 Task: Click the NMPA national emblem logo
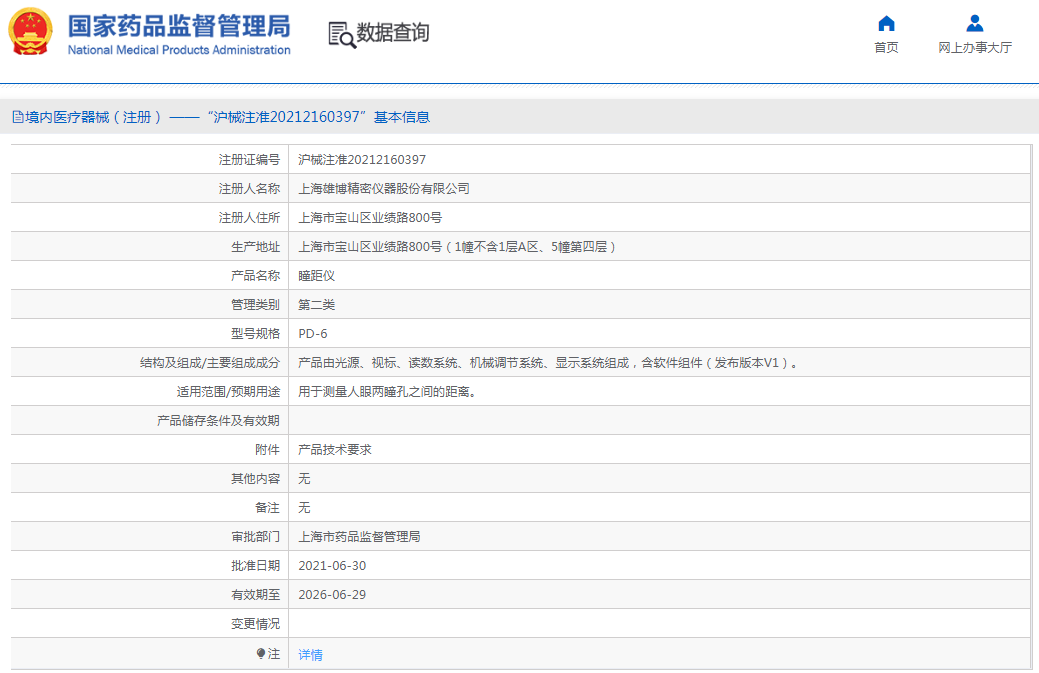click(30, 32)
